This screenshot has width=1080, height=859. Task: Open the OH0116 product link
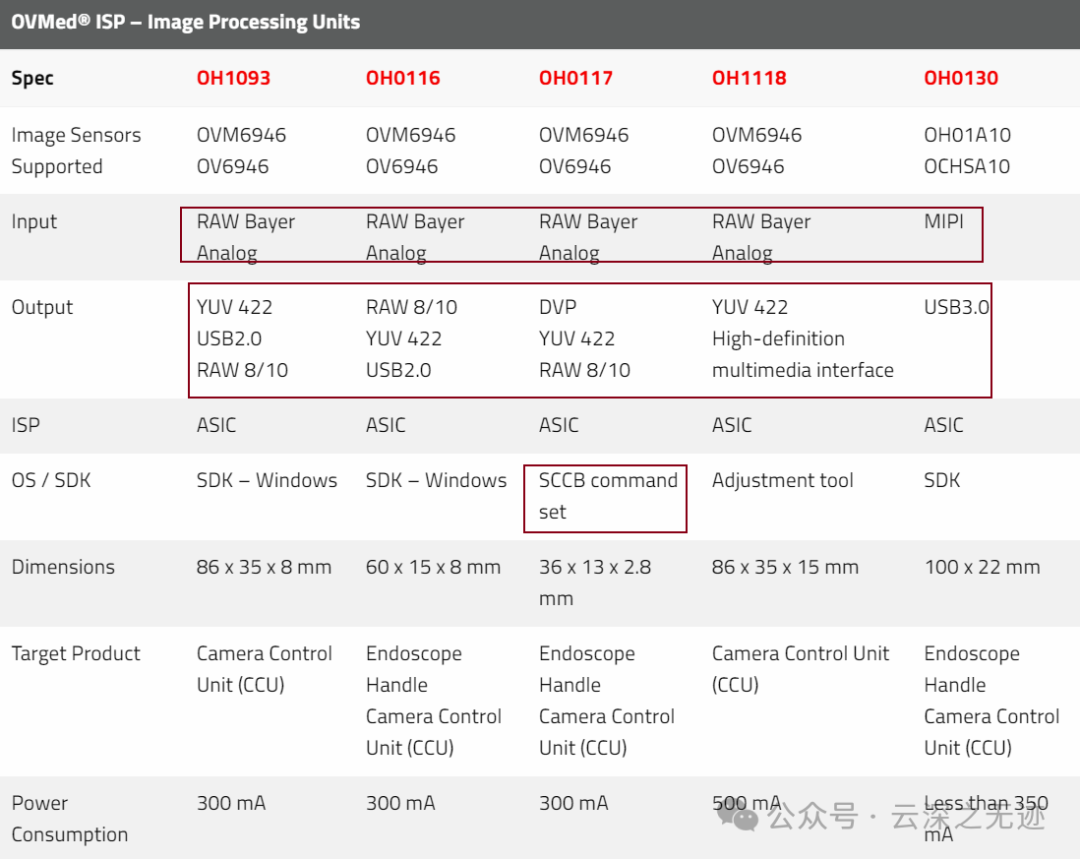pyautogui.click(x=403, y=78)
